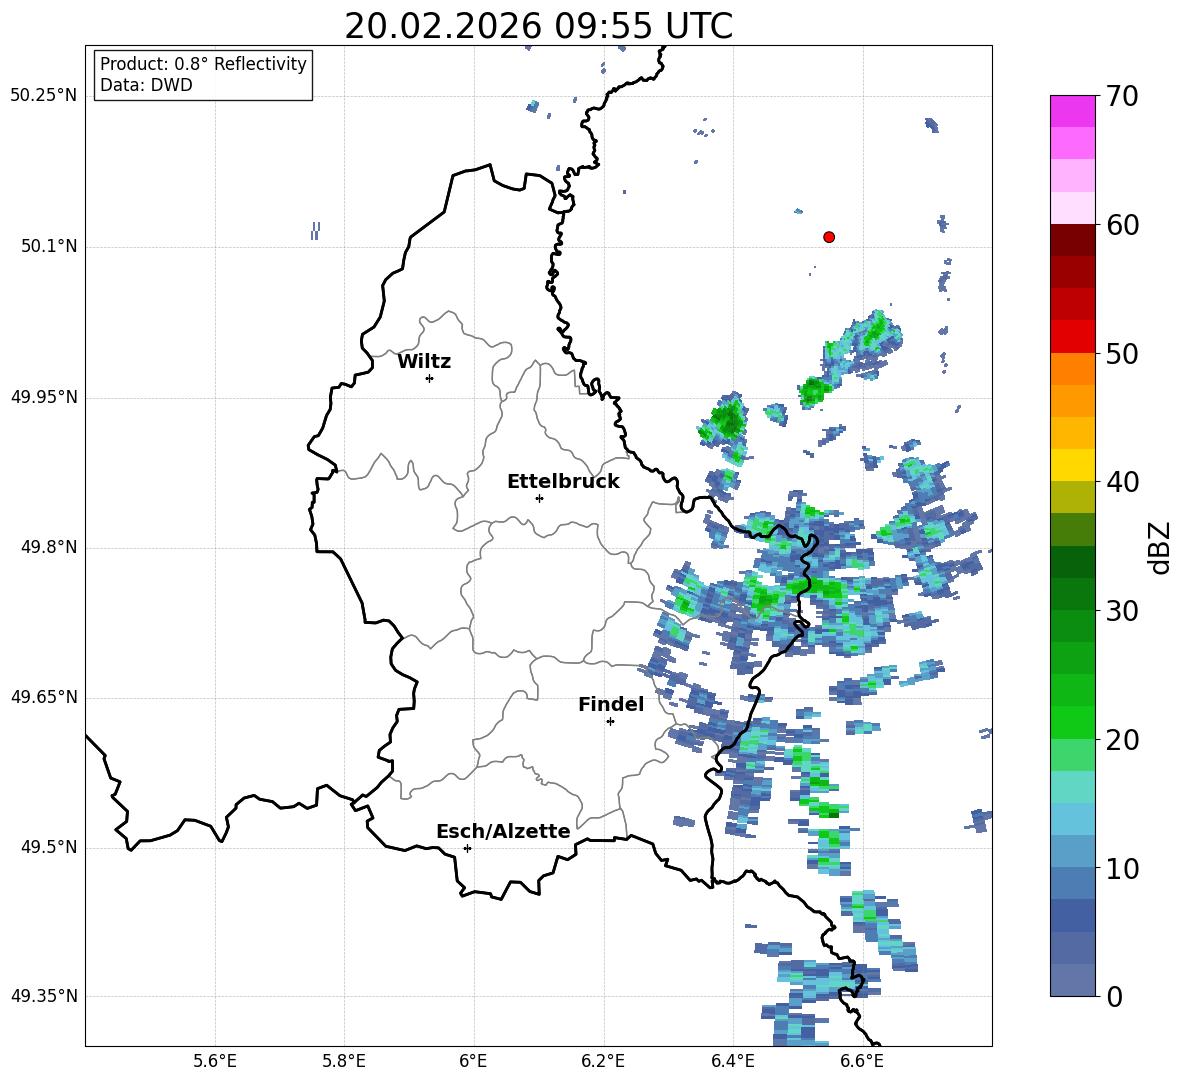This screenshot has height=1081, width=1184.
Task: Click the latitude label 50.25°N
Action: coord(44,96)
